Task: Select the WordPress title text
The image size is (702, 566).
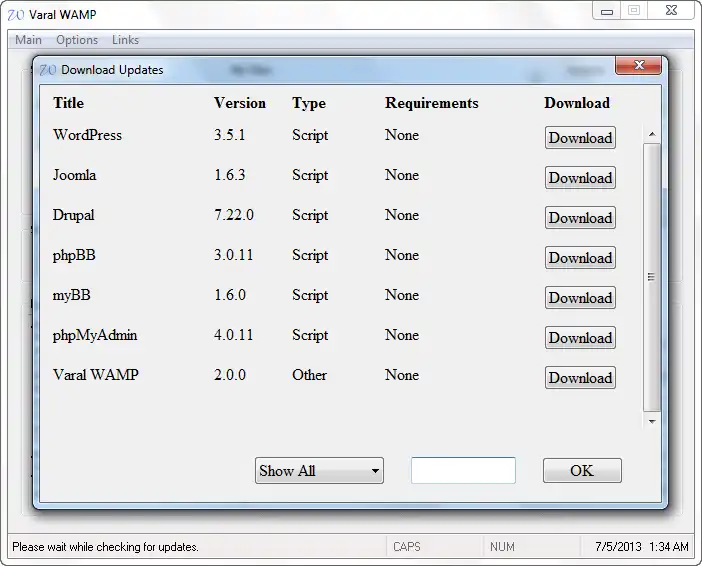Action: (x=87, y=135)
